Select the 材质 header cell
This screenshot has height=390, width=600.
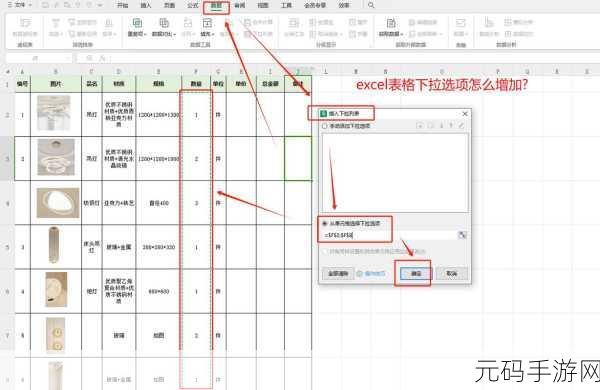point(119,84)
